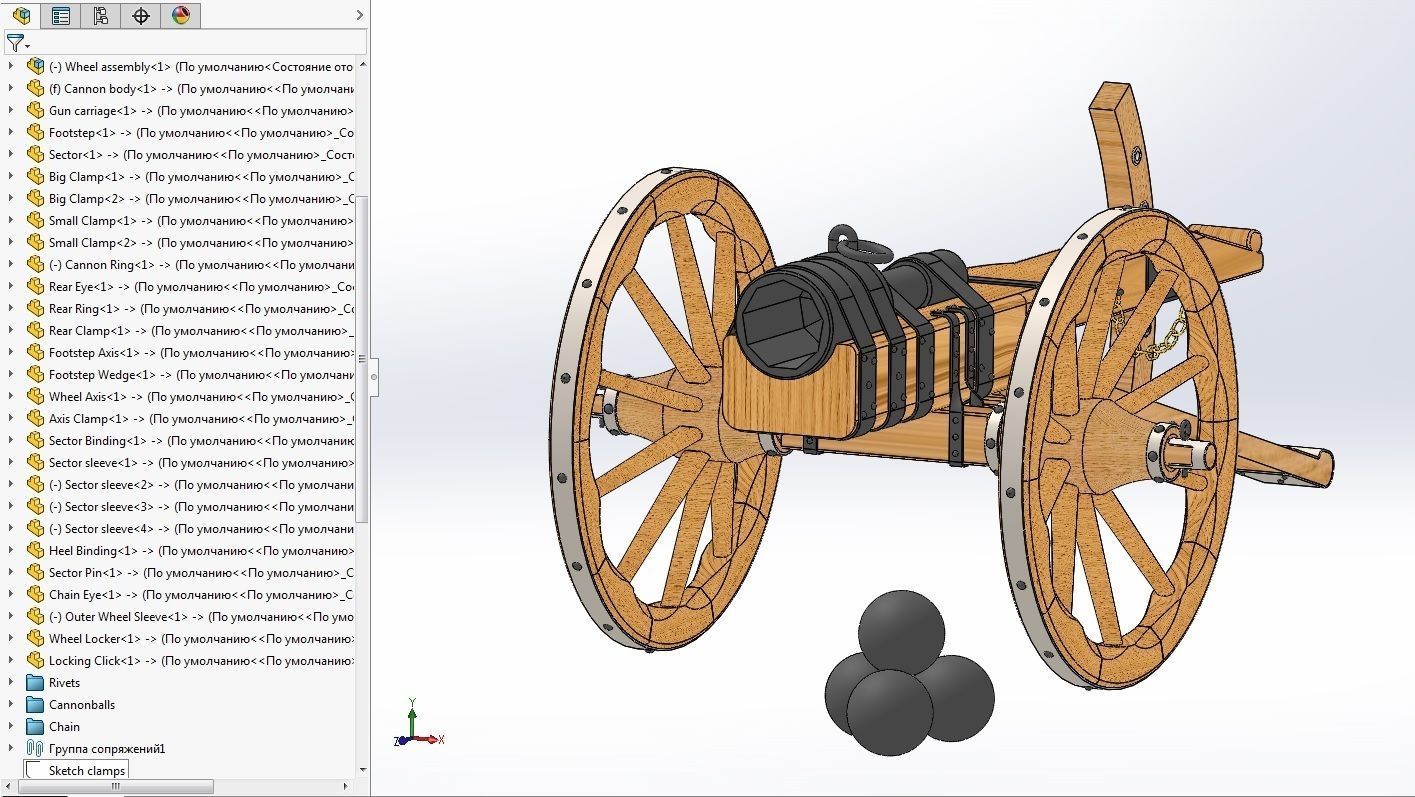1415x797 pixels.
Task: Click into the tree filter search field
Action: click(x=199, y=42)
